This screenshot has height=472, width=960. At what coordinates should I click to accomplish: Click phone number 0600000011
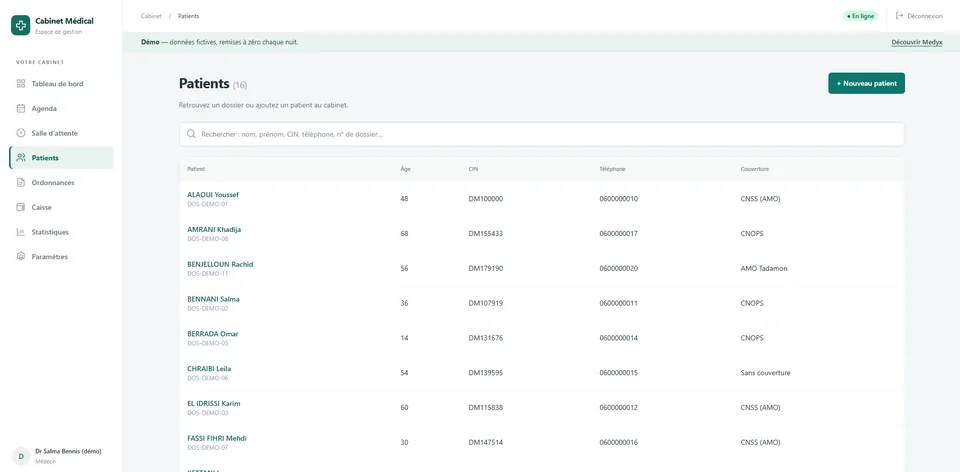pyautogui.click(x=619, y=304)
